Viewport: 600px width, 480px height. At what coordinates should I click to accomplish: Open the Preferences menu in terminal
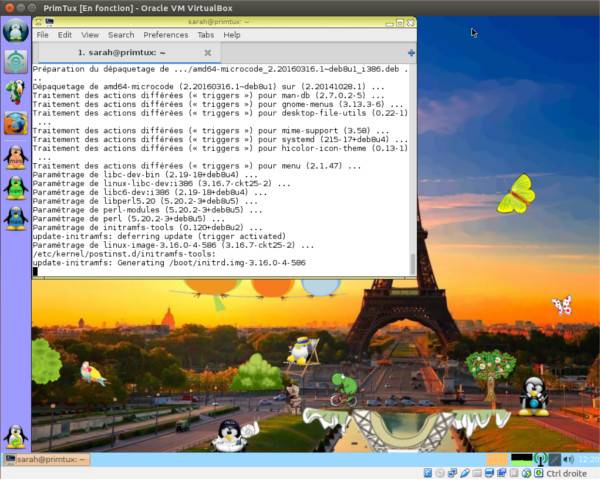tap(166, 35)
